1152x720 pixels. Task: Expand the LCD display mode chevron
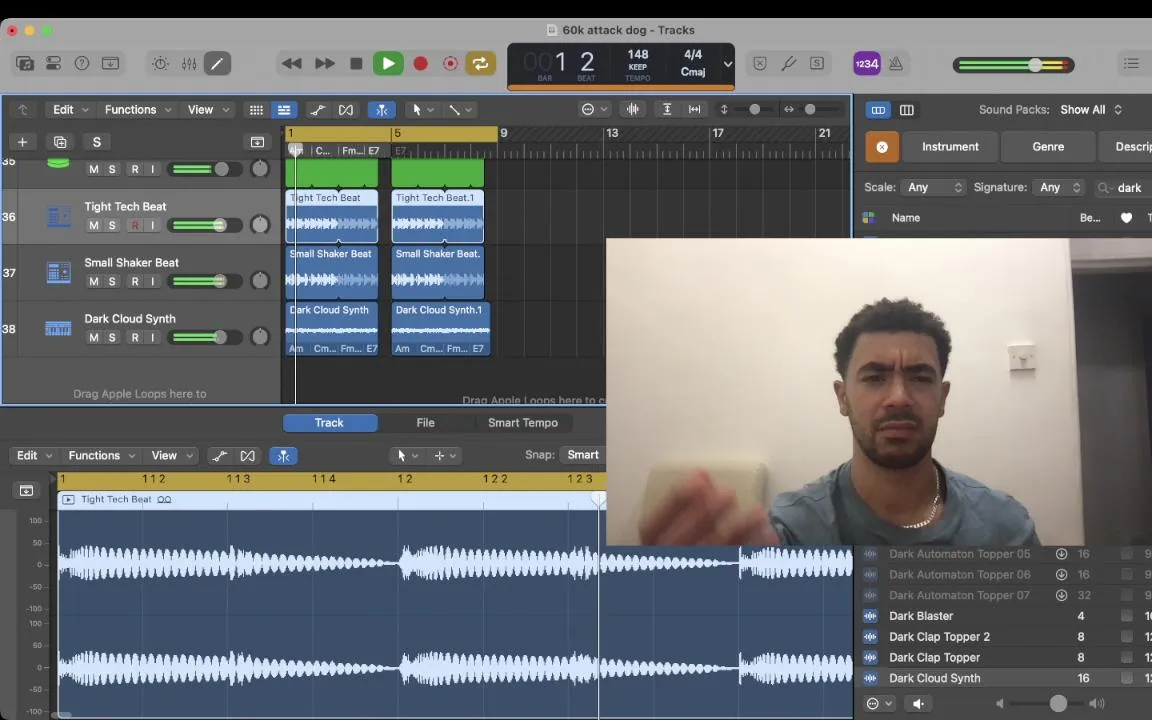click(727, 64)
